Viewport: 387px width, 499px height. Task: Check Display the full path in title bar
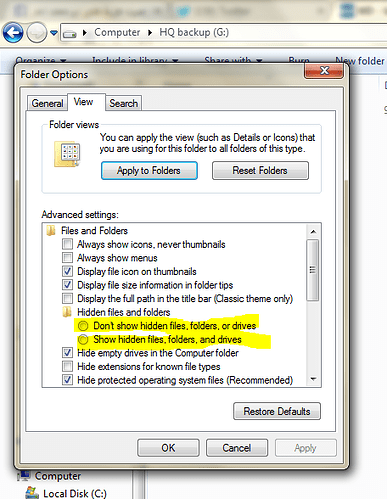click(x=67, y=299)
